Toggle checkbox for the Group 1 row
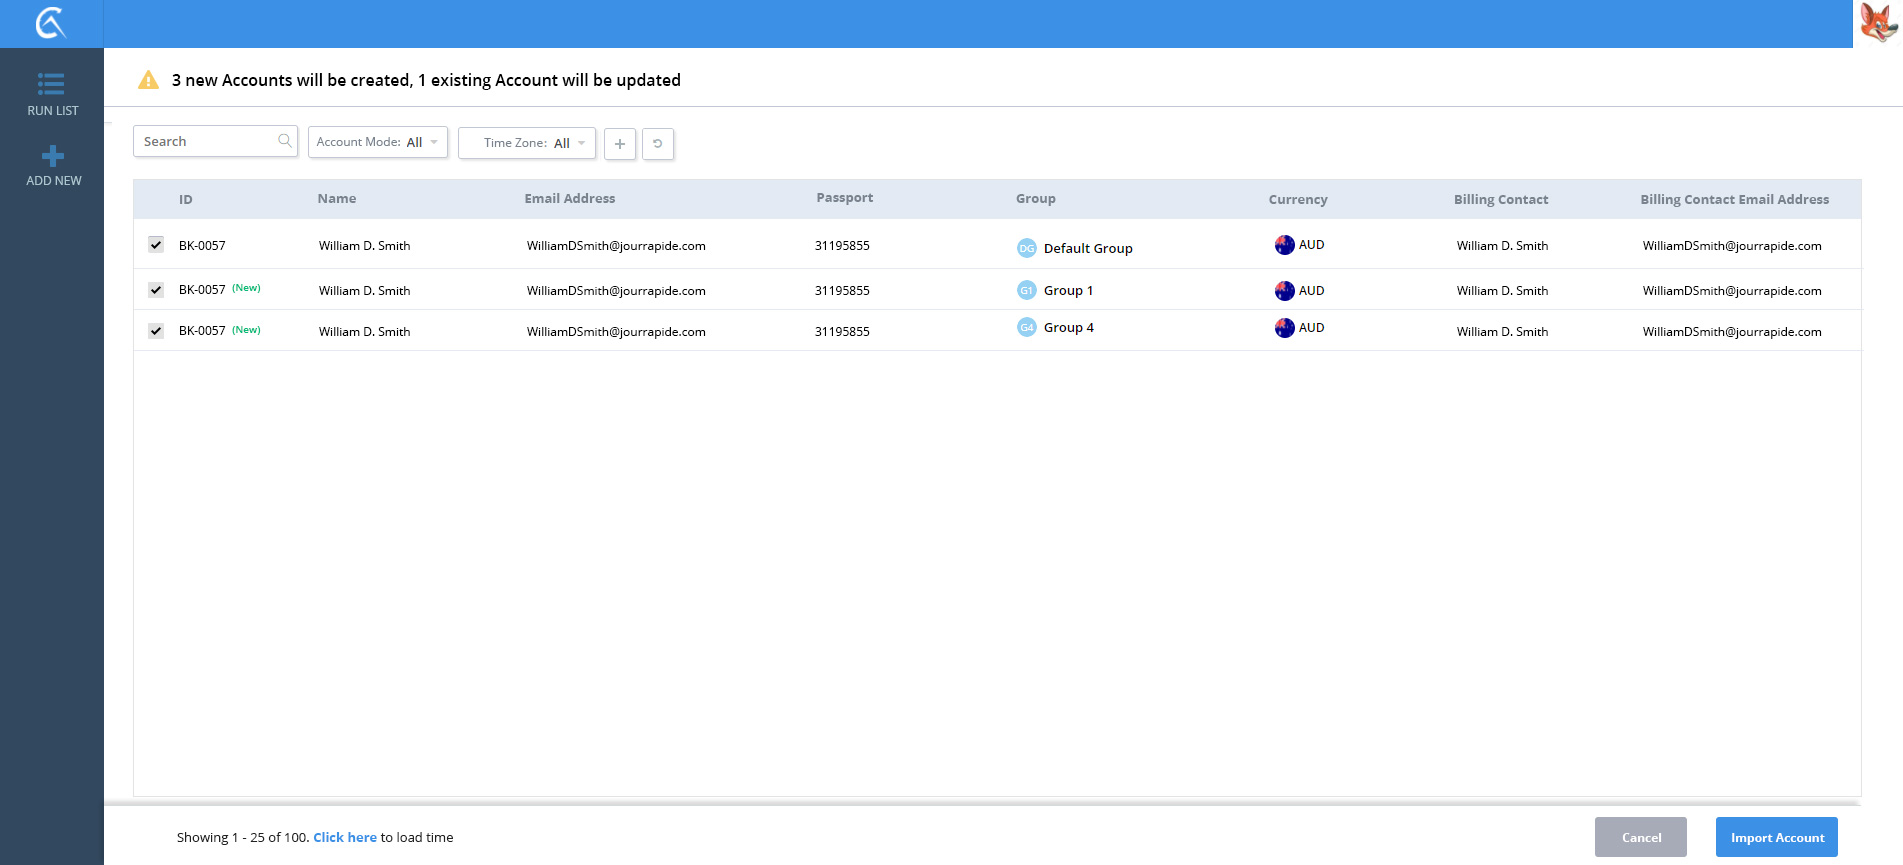Viewport: 1903px width, 865px height. click(x=156, y=290)
